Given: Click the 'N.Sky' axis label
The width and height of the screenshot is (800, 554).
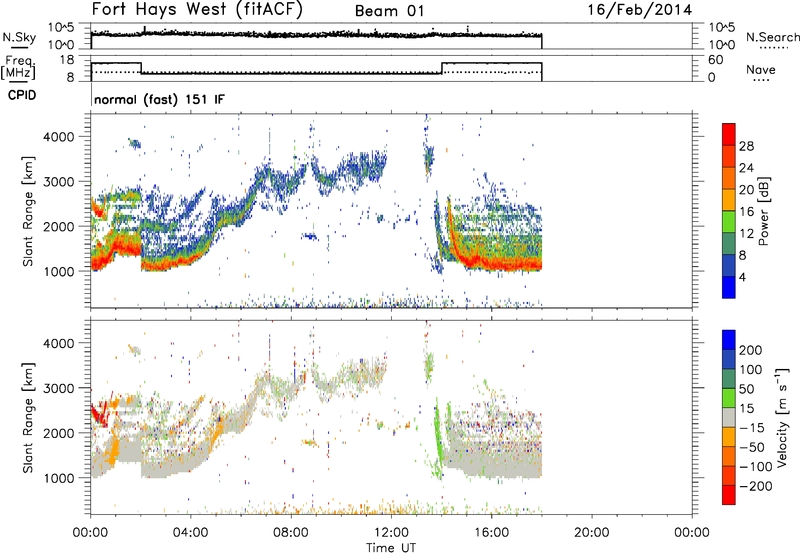Looking at the screenshot, I should pyautogui.click(x=19, y=37).
